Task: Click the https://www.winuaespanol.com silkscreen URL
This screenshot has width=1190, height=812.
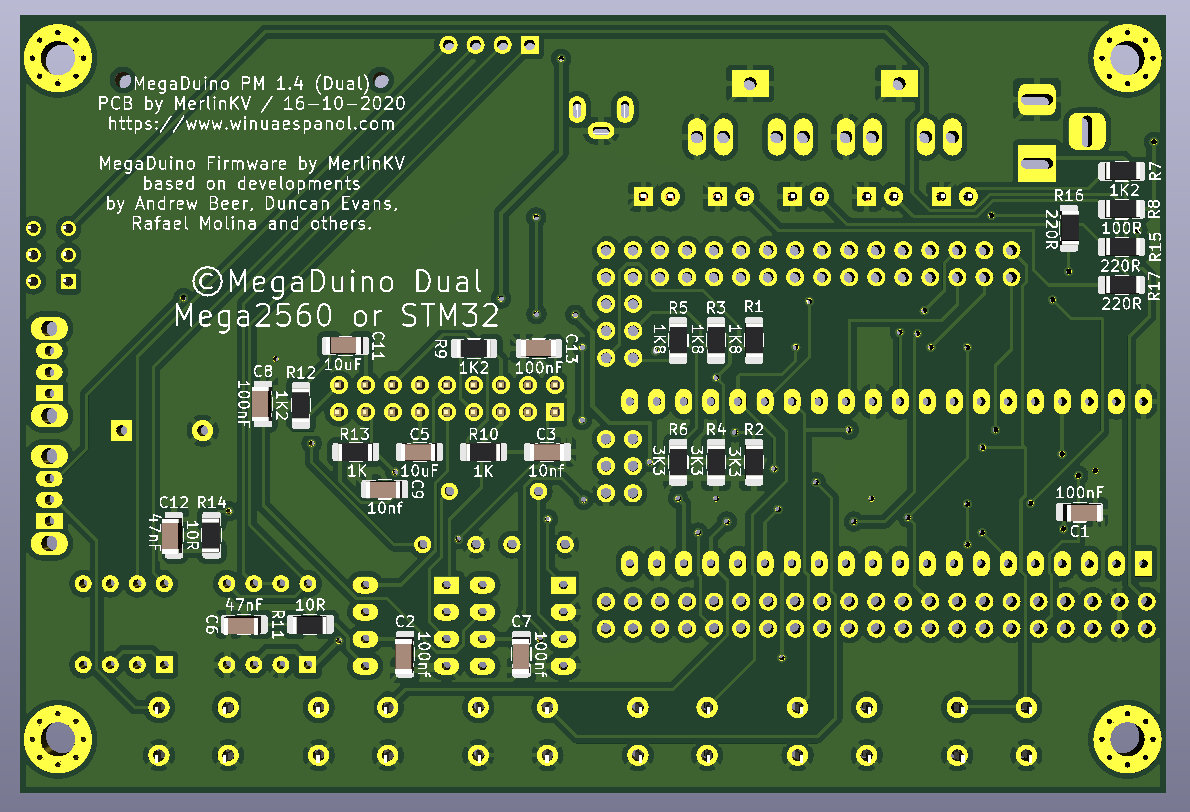Action: coord(251,124)
